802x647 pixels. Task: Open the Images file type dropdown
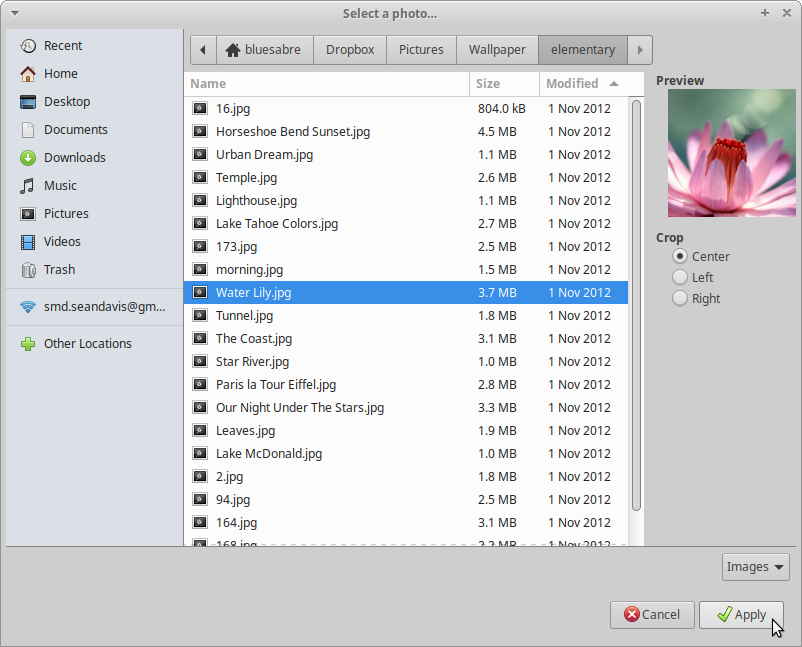pos(755,566)
